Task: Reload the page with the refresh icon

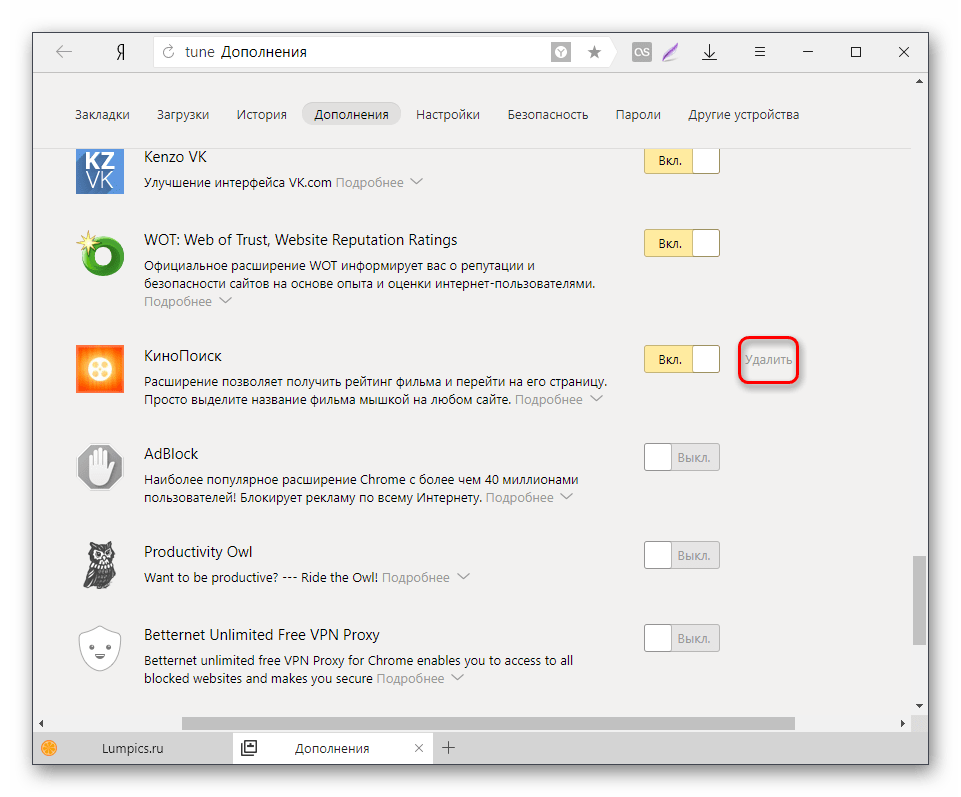Action: coord(169,52)
